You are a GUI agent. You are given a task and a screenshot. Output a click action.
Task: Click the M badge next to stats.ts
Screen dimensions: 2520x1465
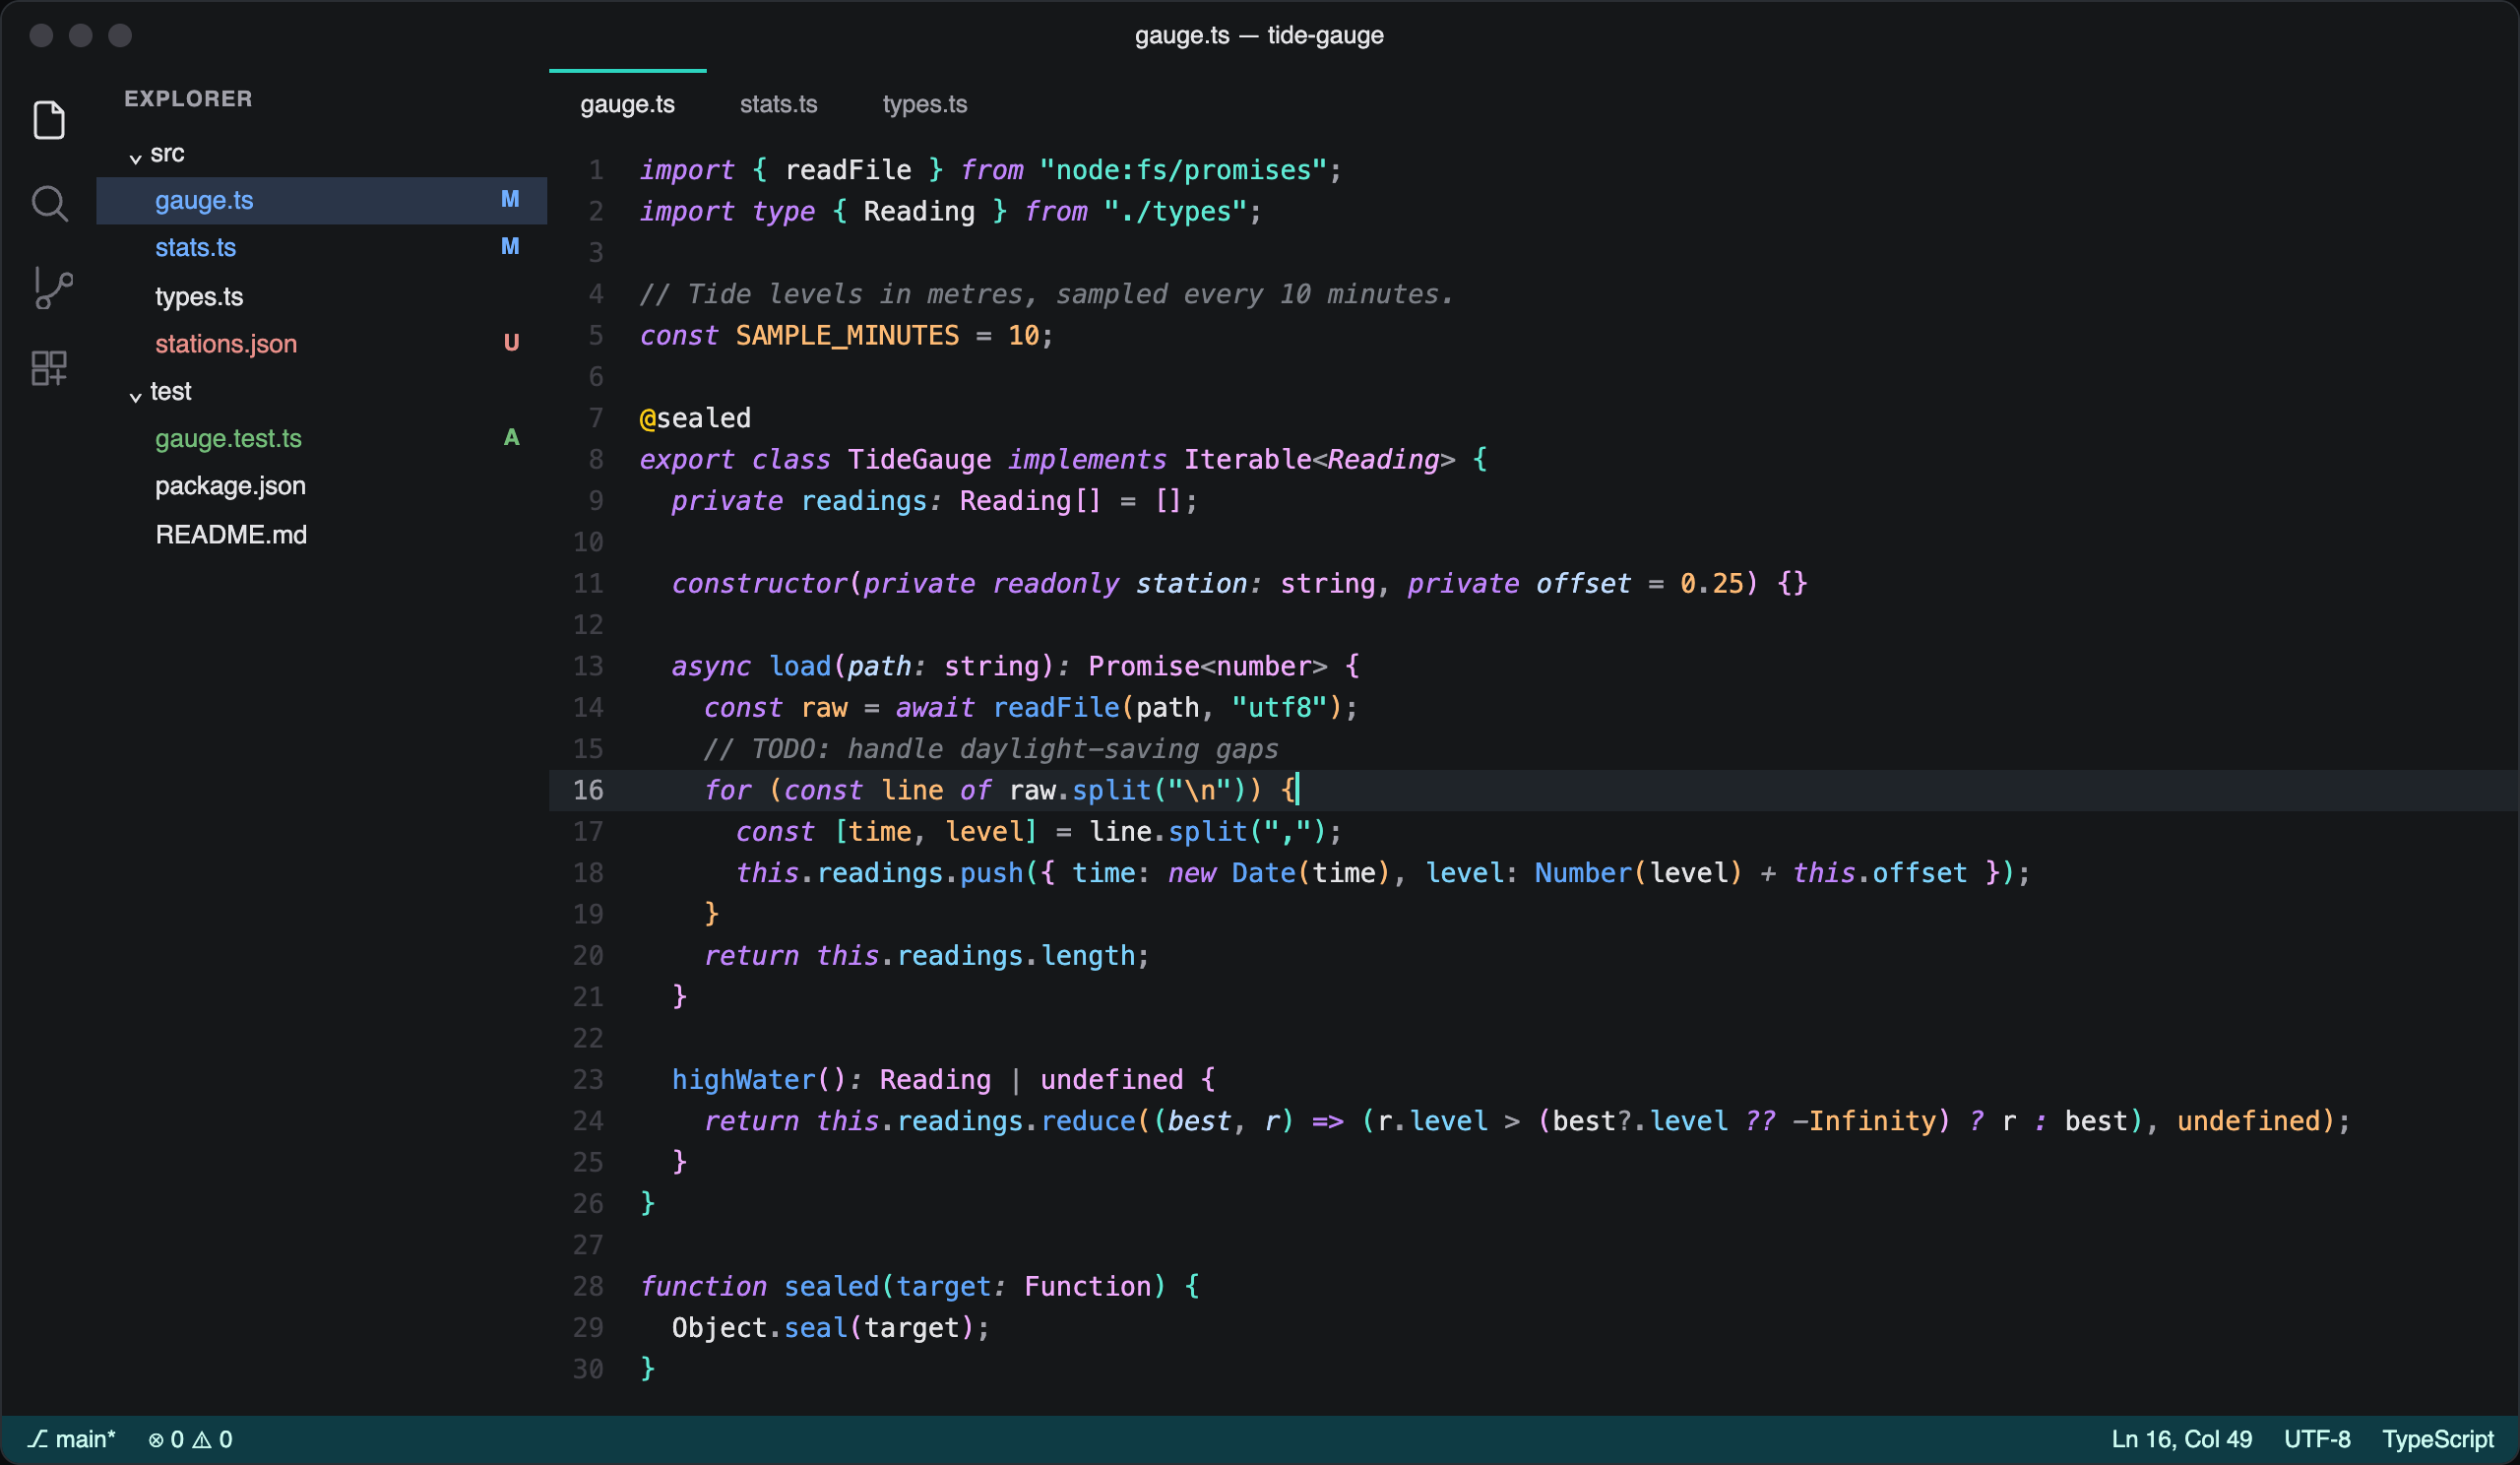coord(510,246)
